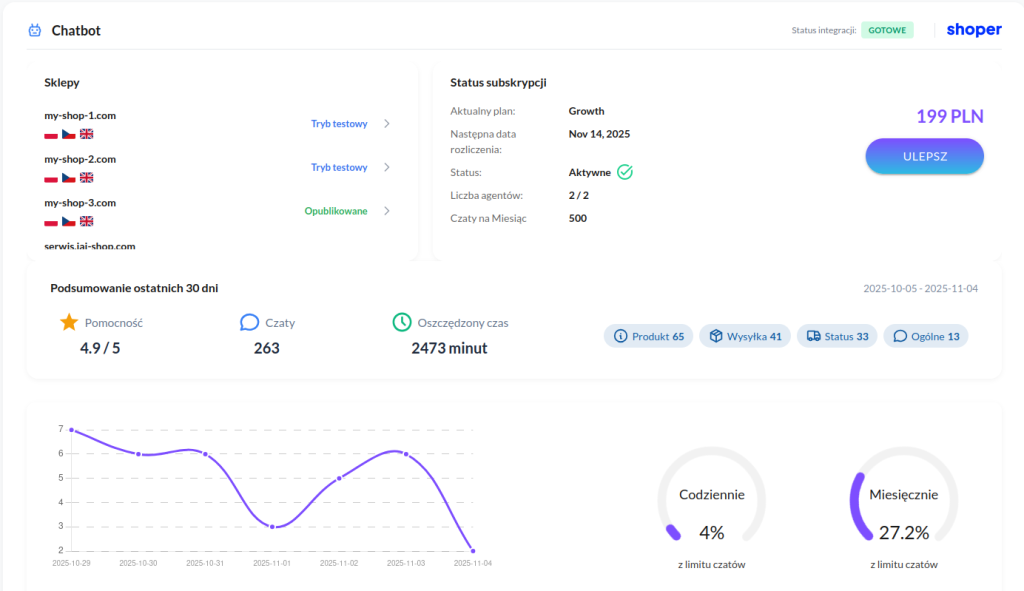
Task: Click the Shoper logo
Action: 973,30
